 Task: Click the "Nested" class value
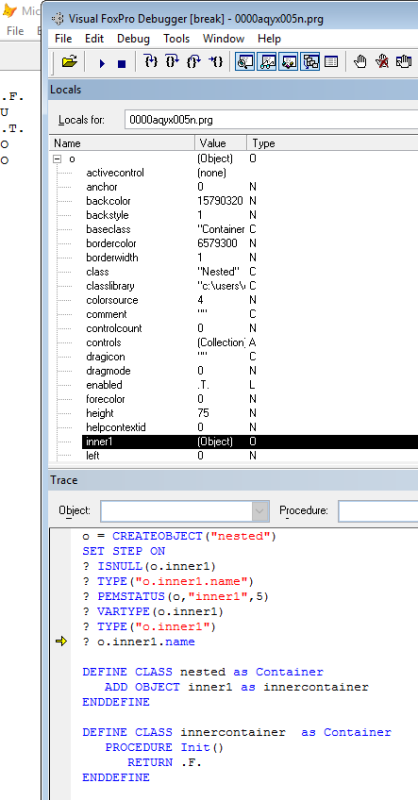click(218, 272)
